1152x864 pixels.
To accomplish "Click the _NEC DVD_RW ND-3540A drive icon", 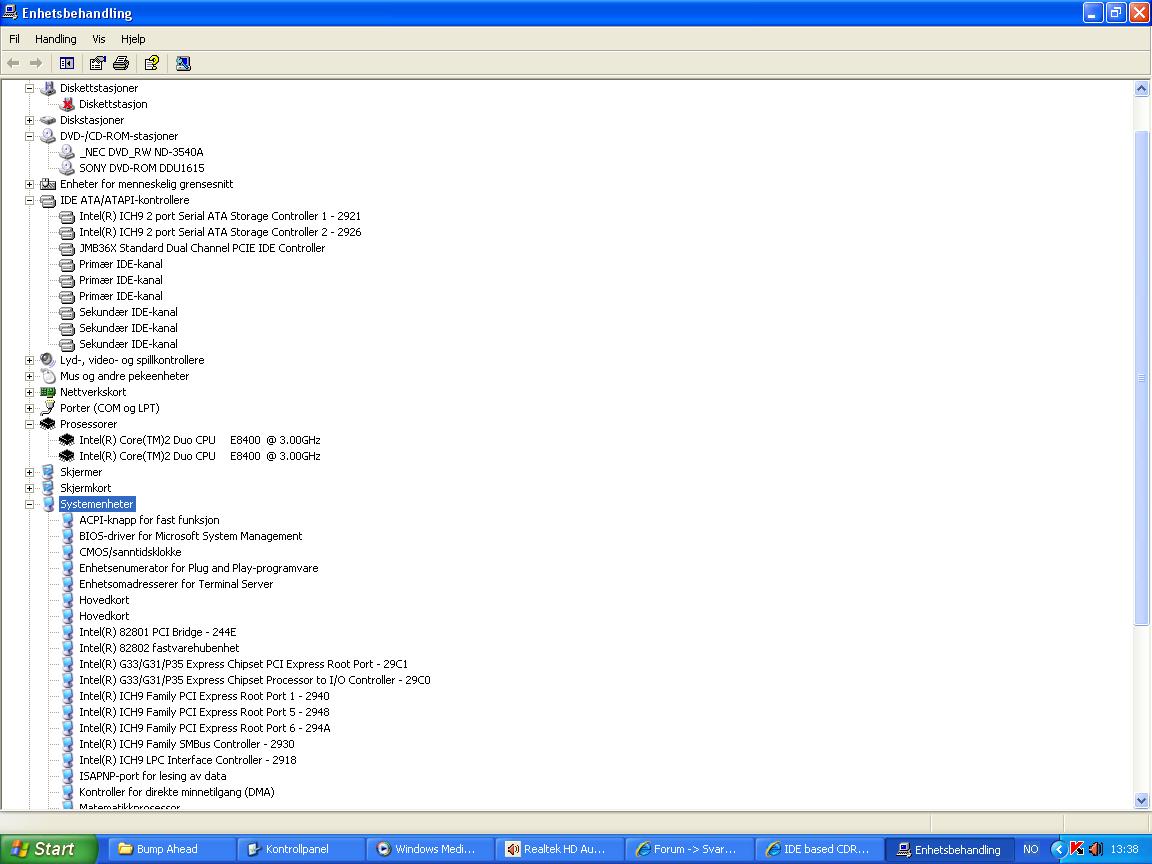I will tap(67, 152).
